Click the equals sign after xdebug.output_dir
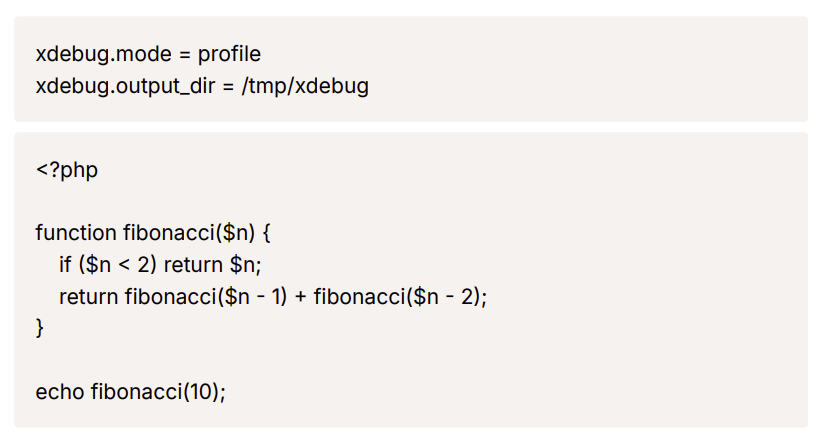 pyautogui.click(x=228, y=87)
